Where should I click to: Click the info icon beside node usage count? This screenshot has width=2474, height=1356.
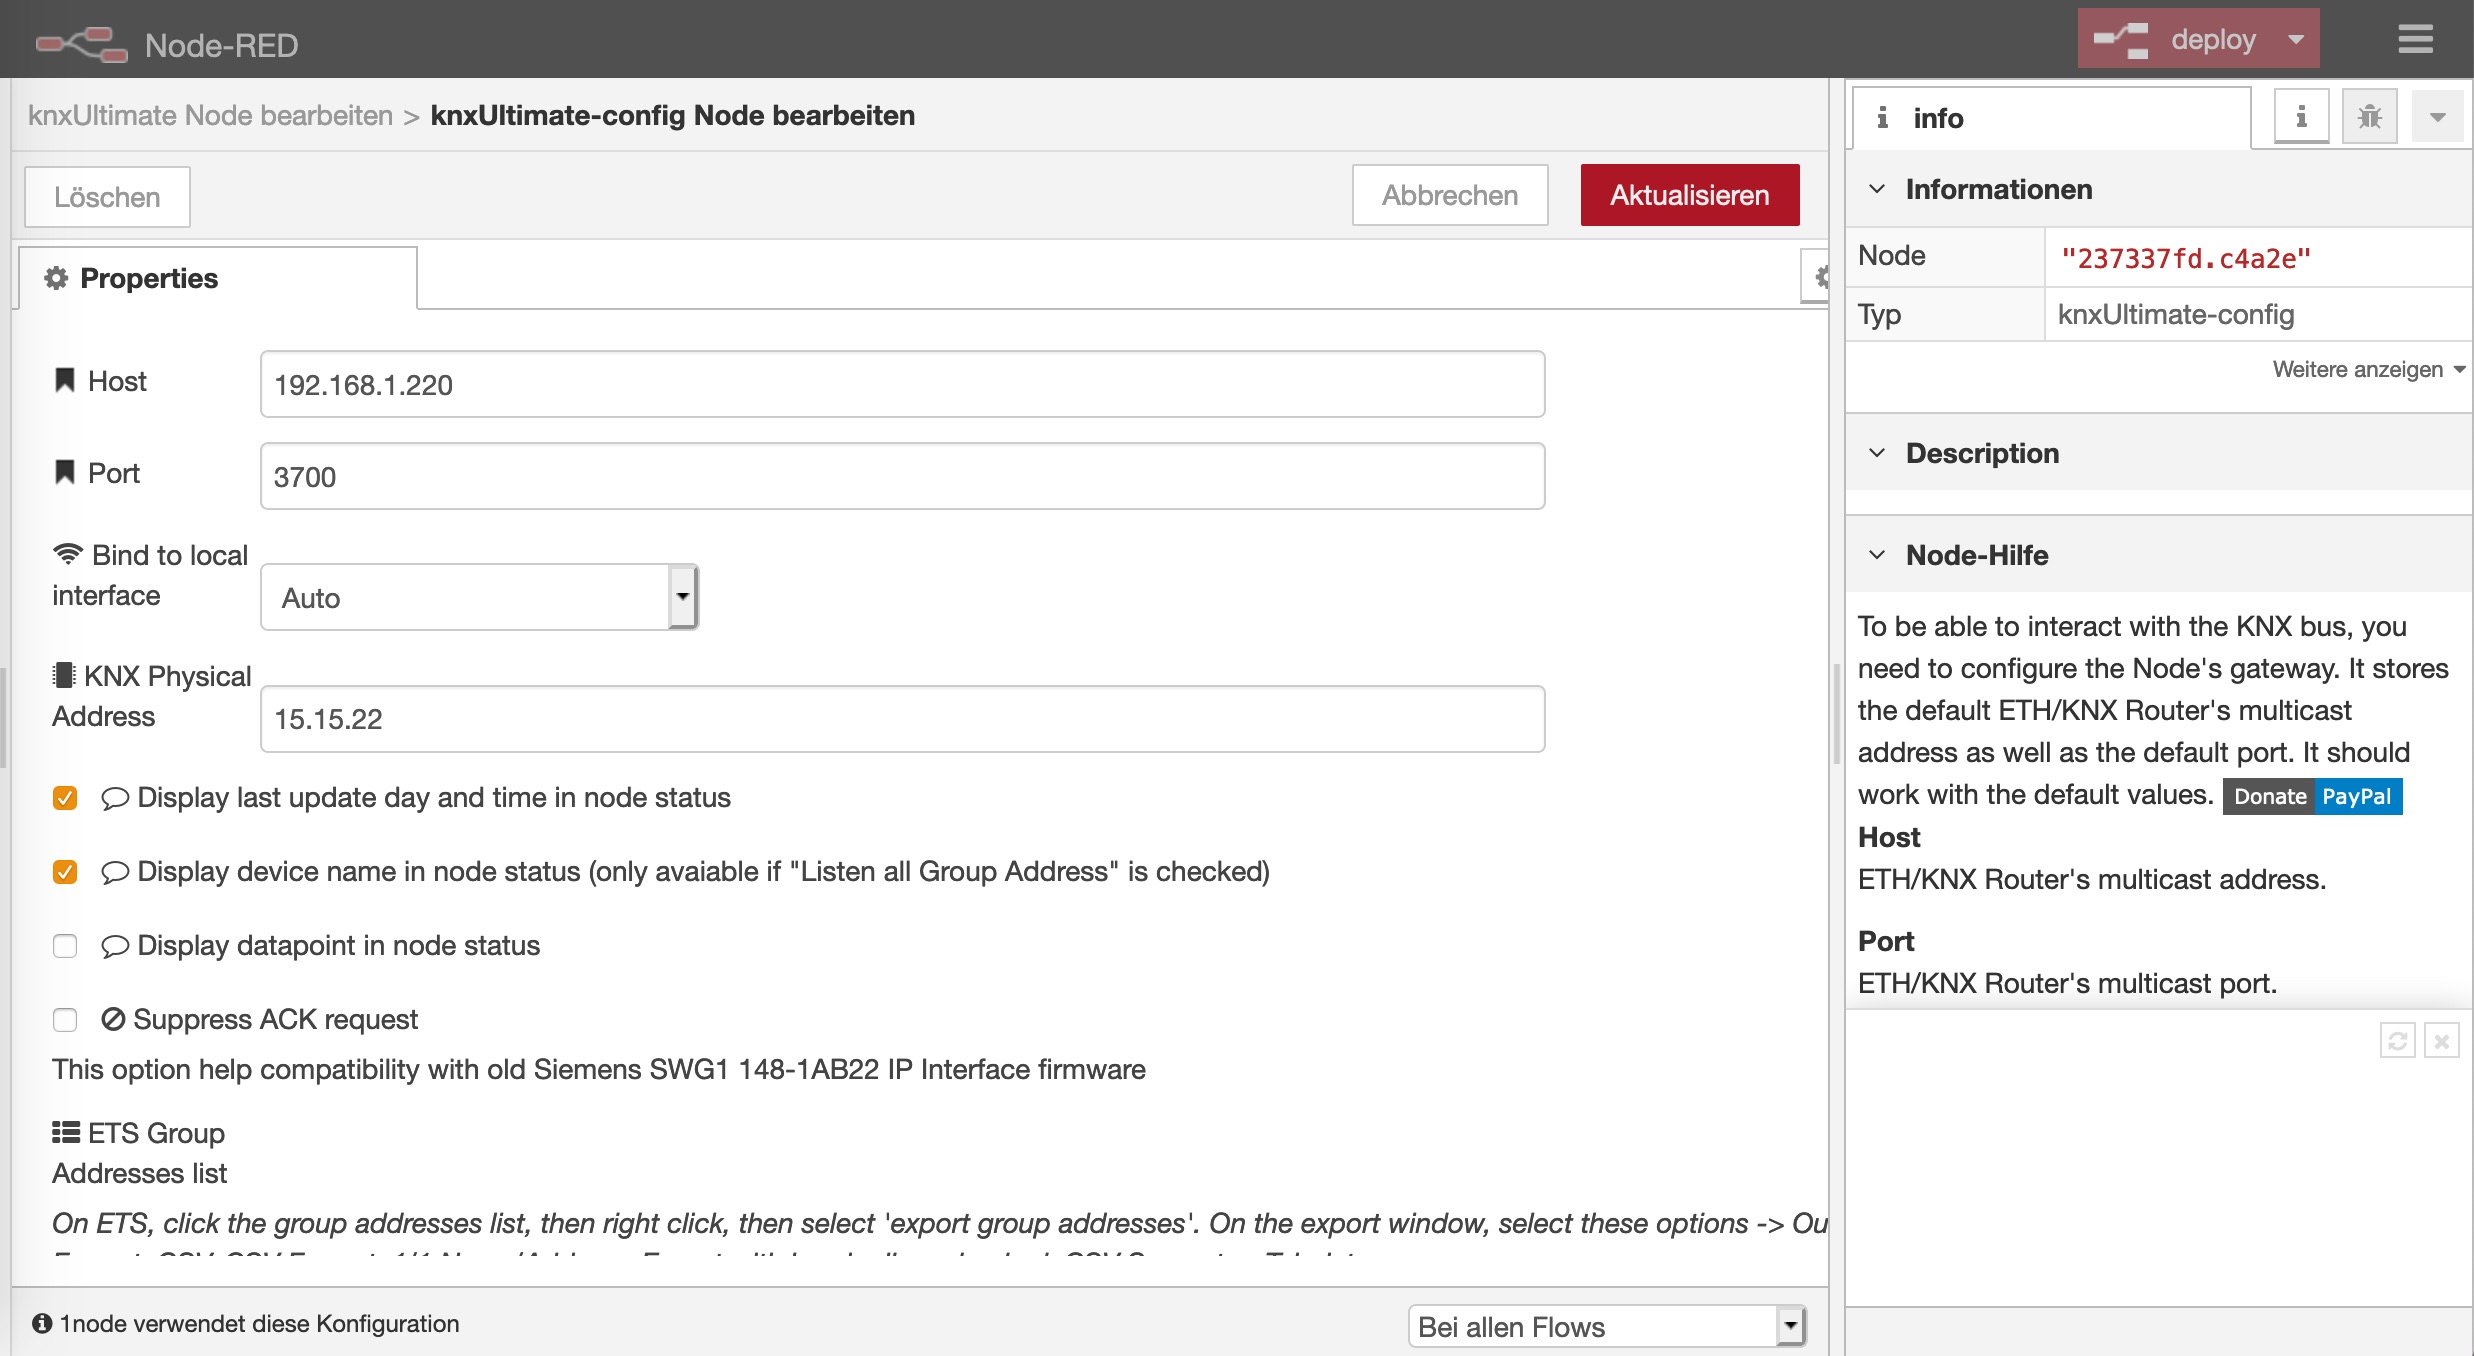pos(42,1323)
